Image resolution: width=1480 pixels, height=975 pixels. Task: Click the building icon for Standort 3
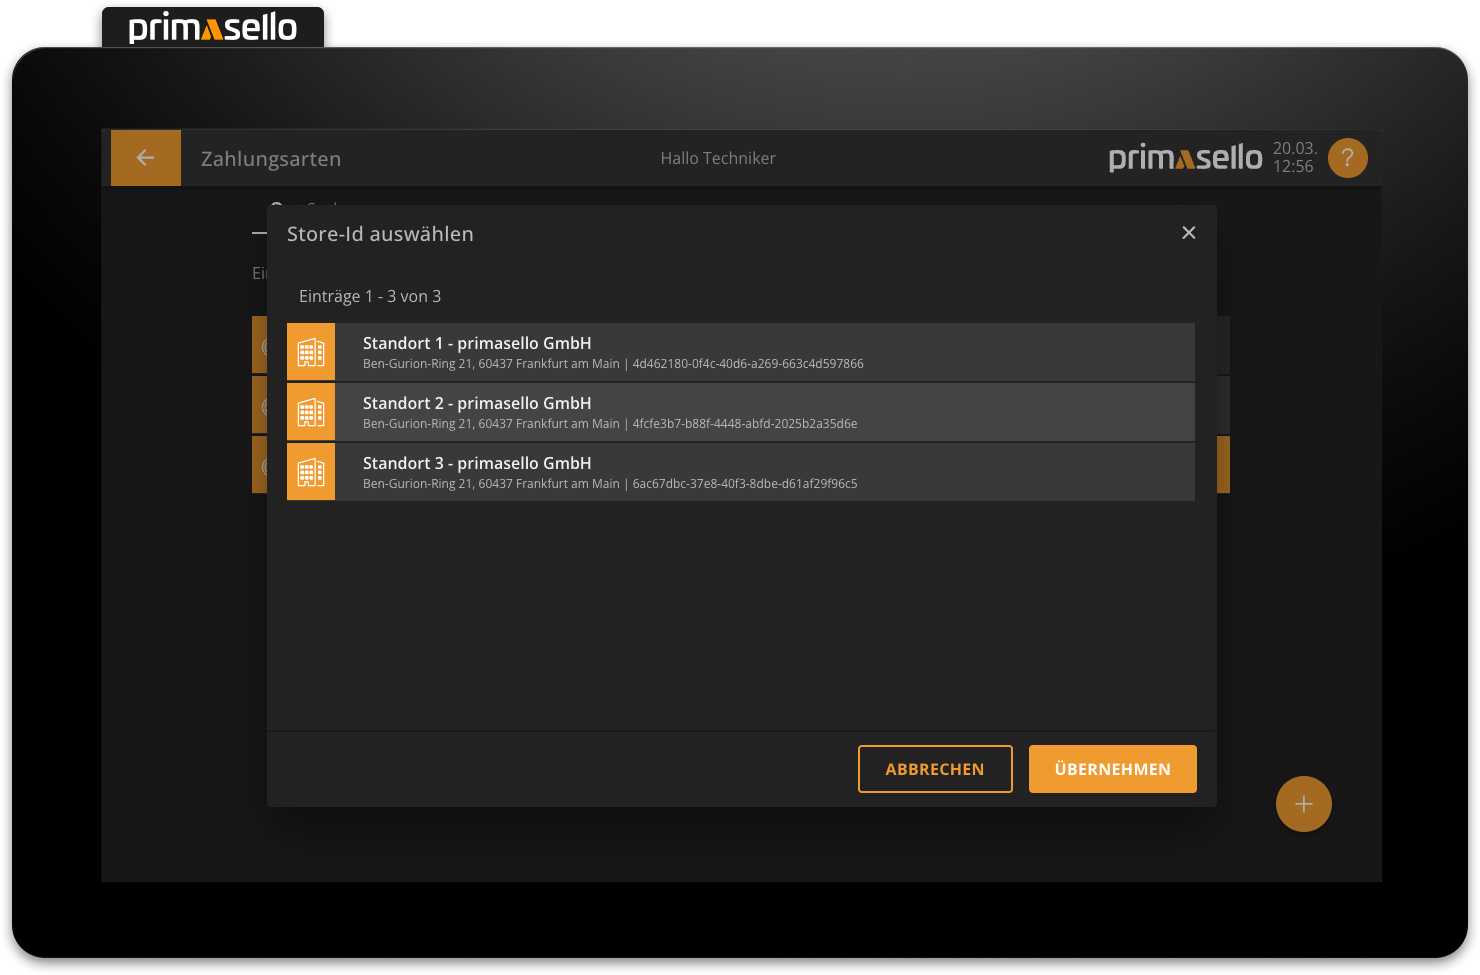[310, 471]
